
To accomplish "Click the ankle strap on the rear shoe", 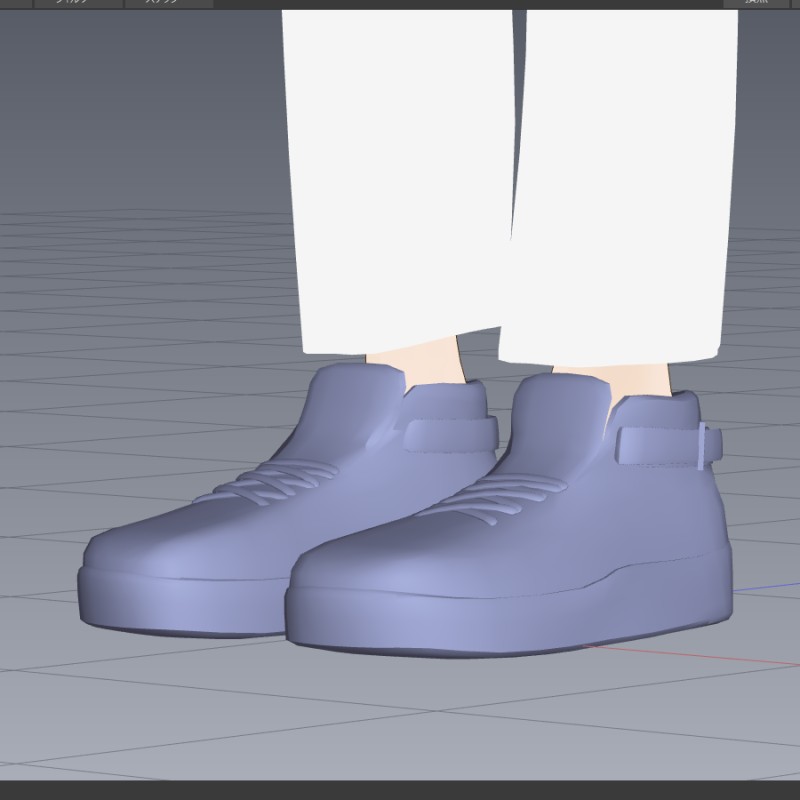I will 451,434.
